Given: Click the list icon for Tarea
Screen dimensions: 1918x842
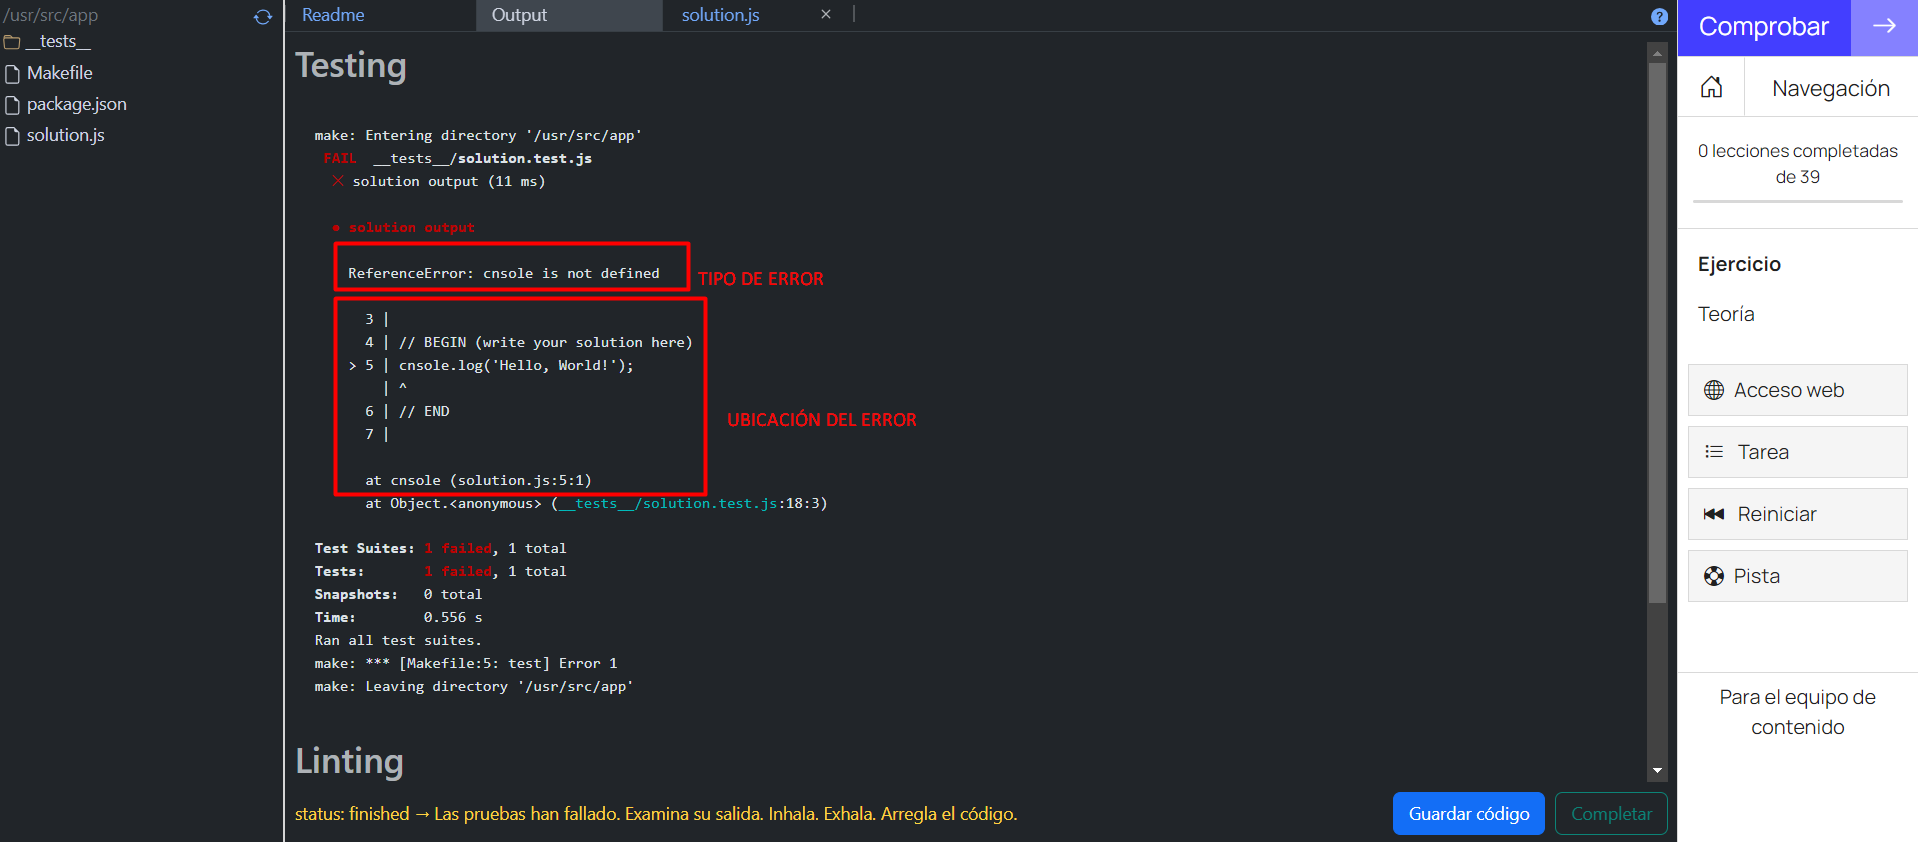Looking at the screenshot, I should coord(1714,452).
